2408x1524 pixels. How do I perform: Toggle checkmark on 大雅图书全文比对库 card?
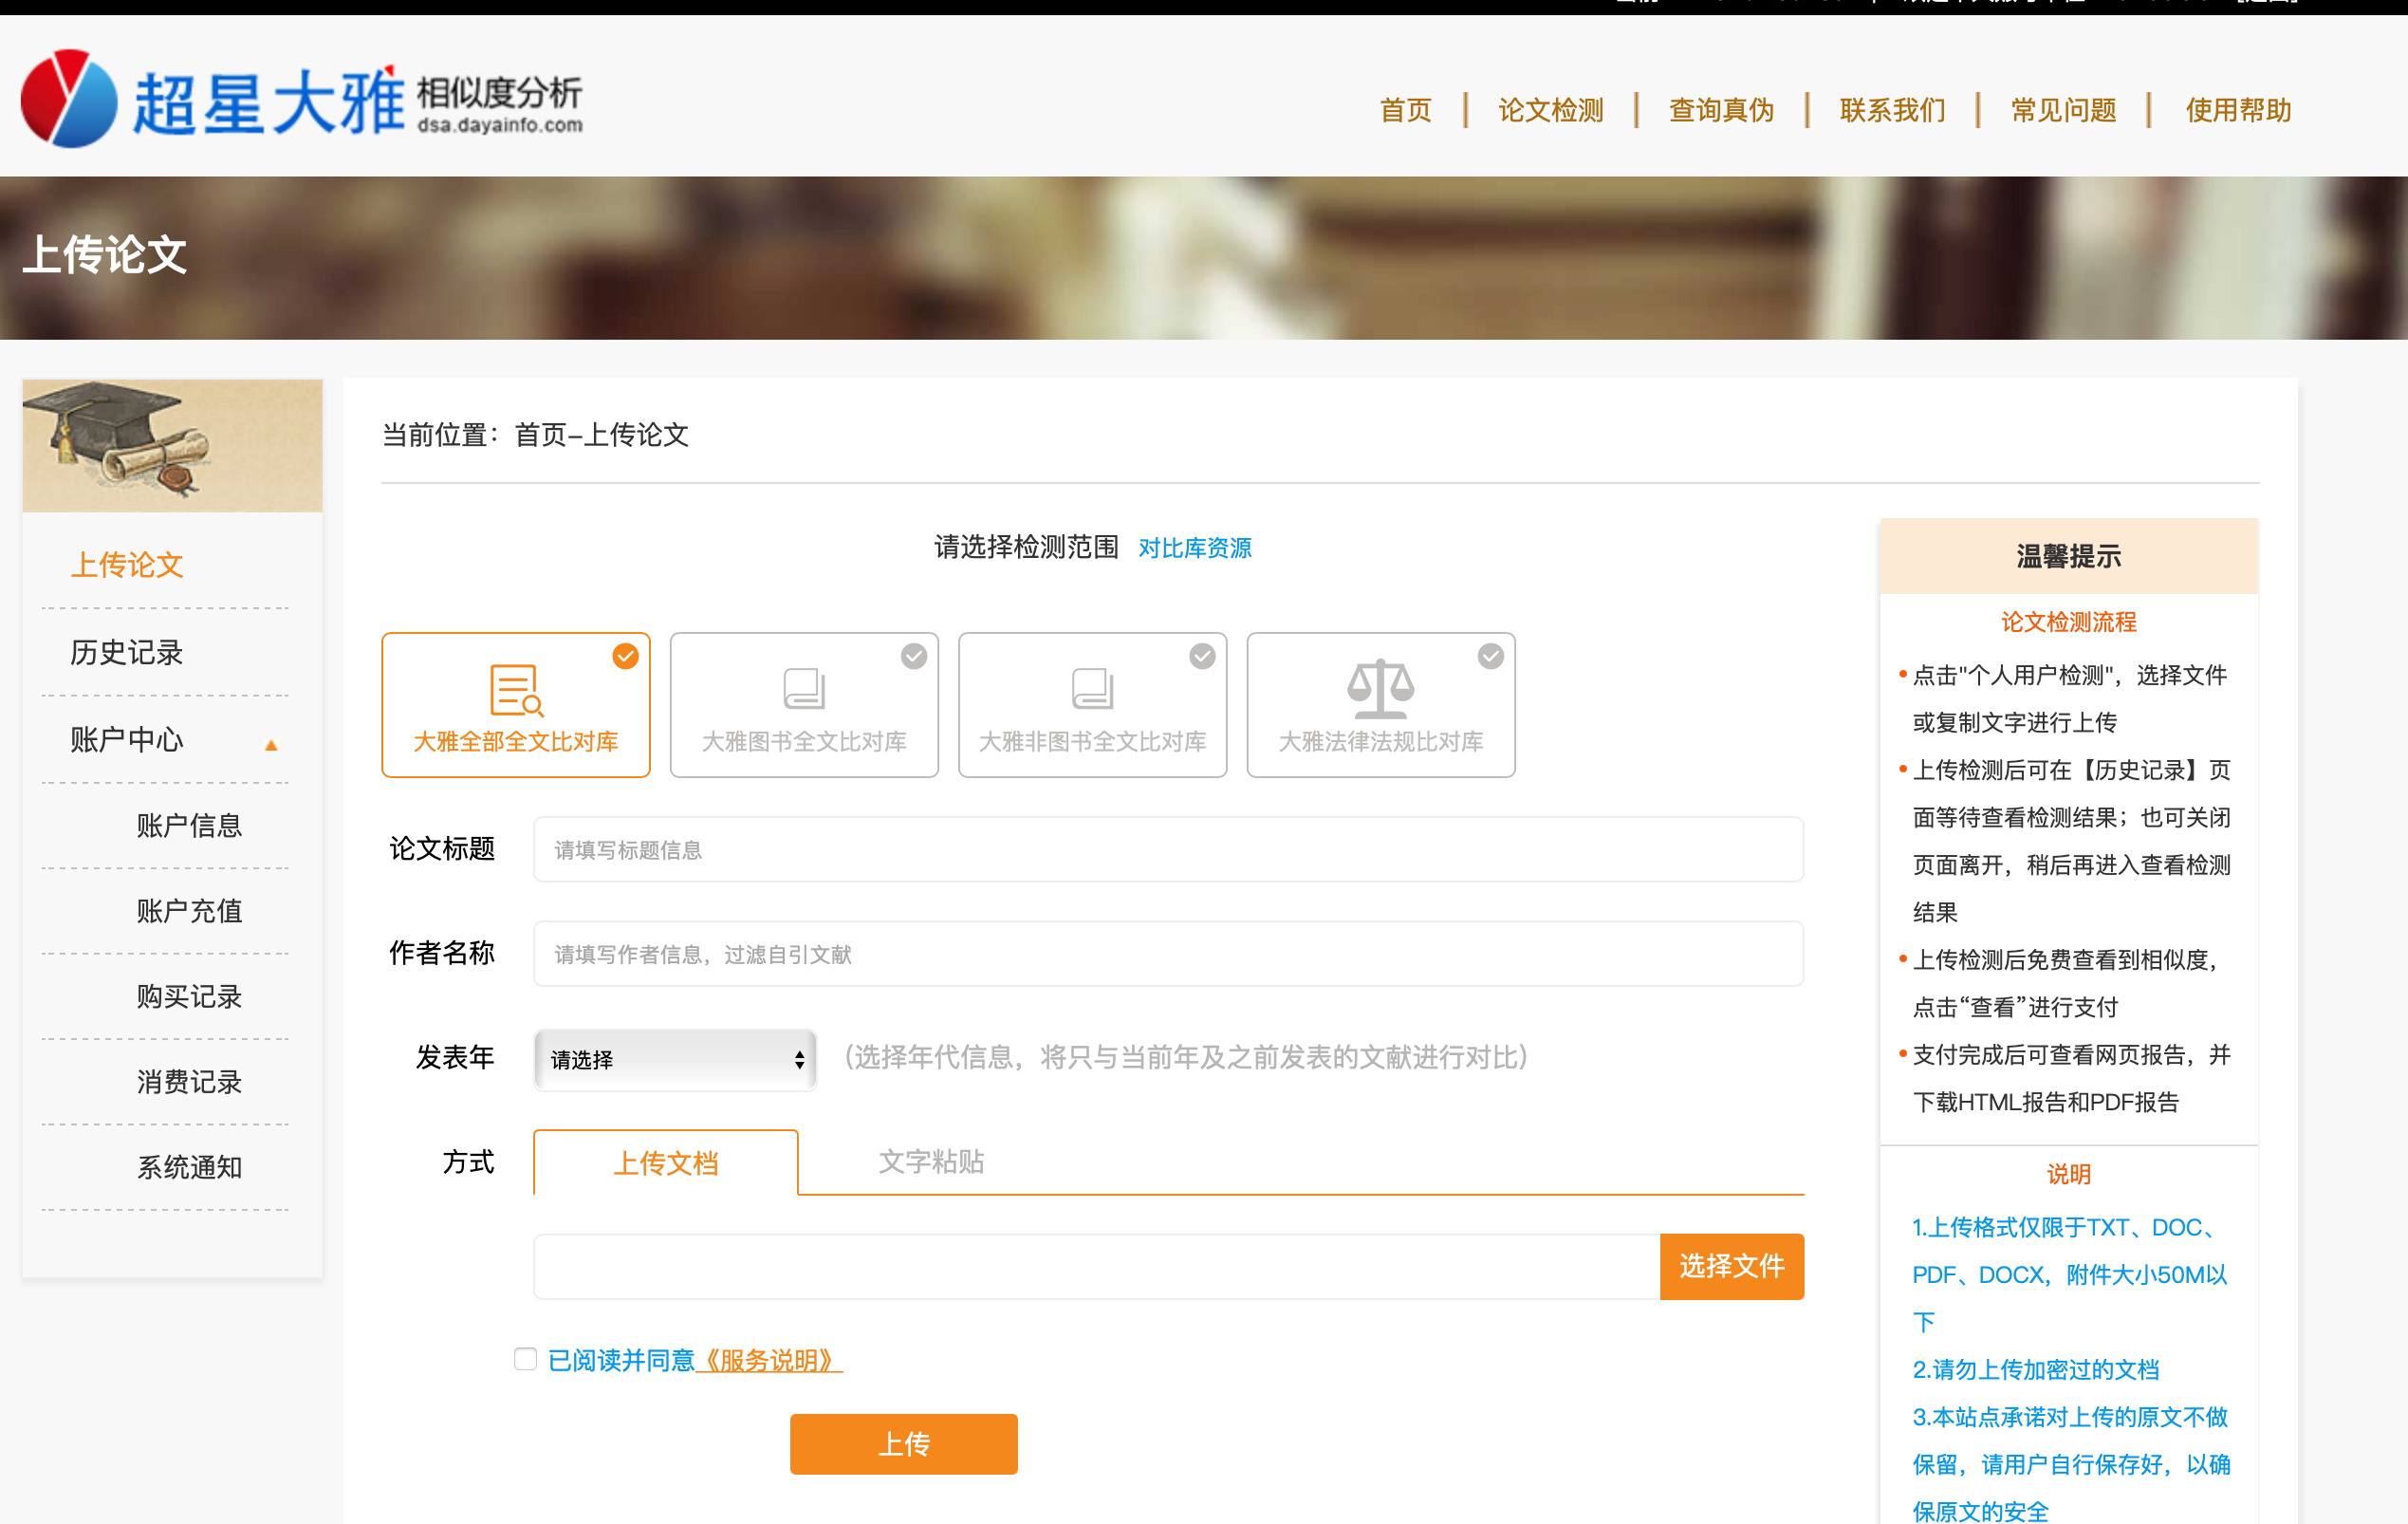[x=913, y=656]
